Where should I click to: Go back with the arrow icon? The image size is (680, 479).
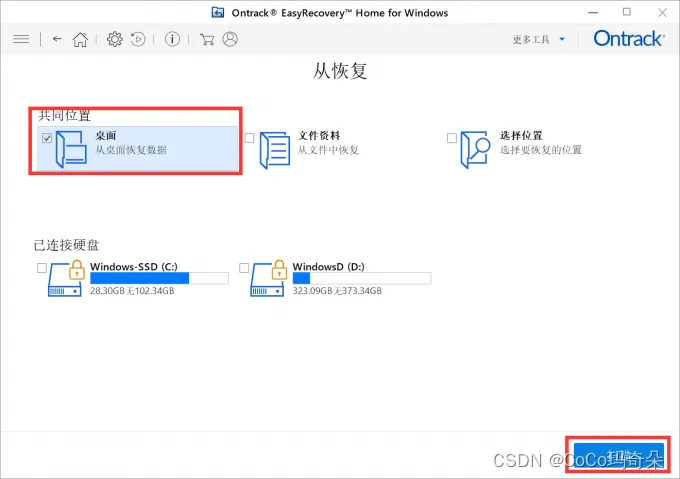pos(57,39)
